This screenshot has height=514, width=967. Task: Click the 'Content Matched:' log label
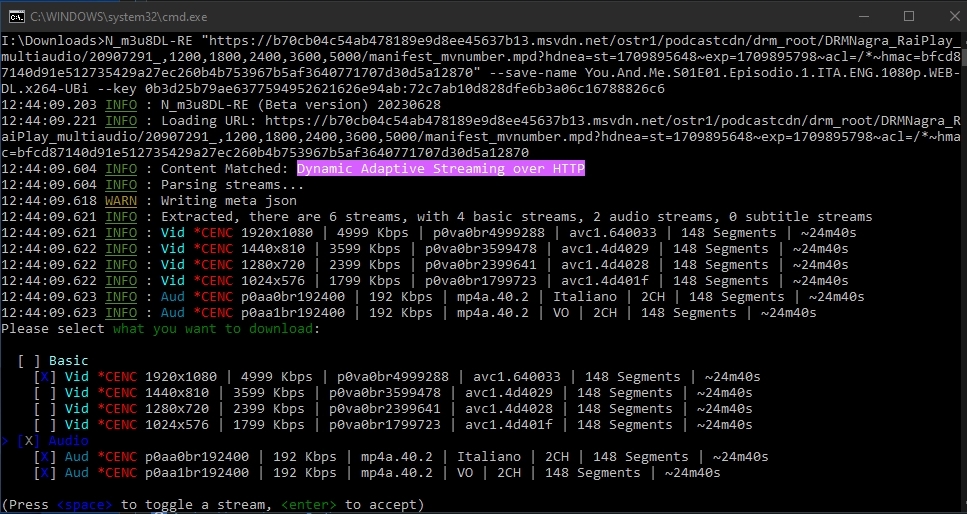[224, 168]
